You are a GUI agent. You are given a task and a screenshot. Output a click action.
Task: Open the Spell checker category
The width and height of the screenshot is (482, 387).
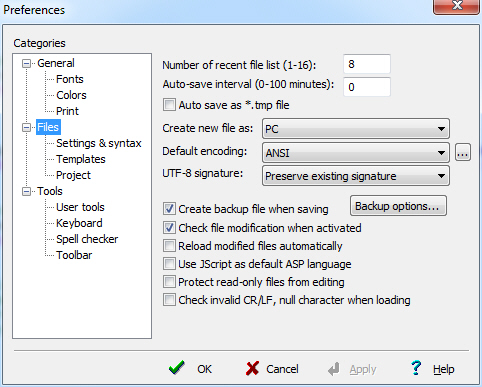(x=87, y=239)
